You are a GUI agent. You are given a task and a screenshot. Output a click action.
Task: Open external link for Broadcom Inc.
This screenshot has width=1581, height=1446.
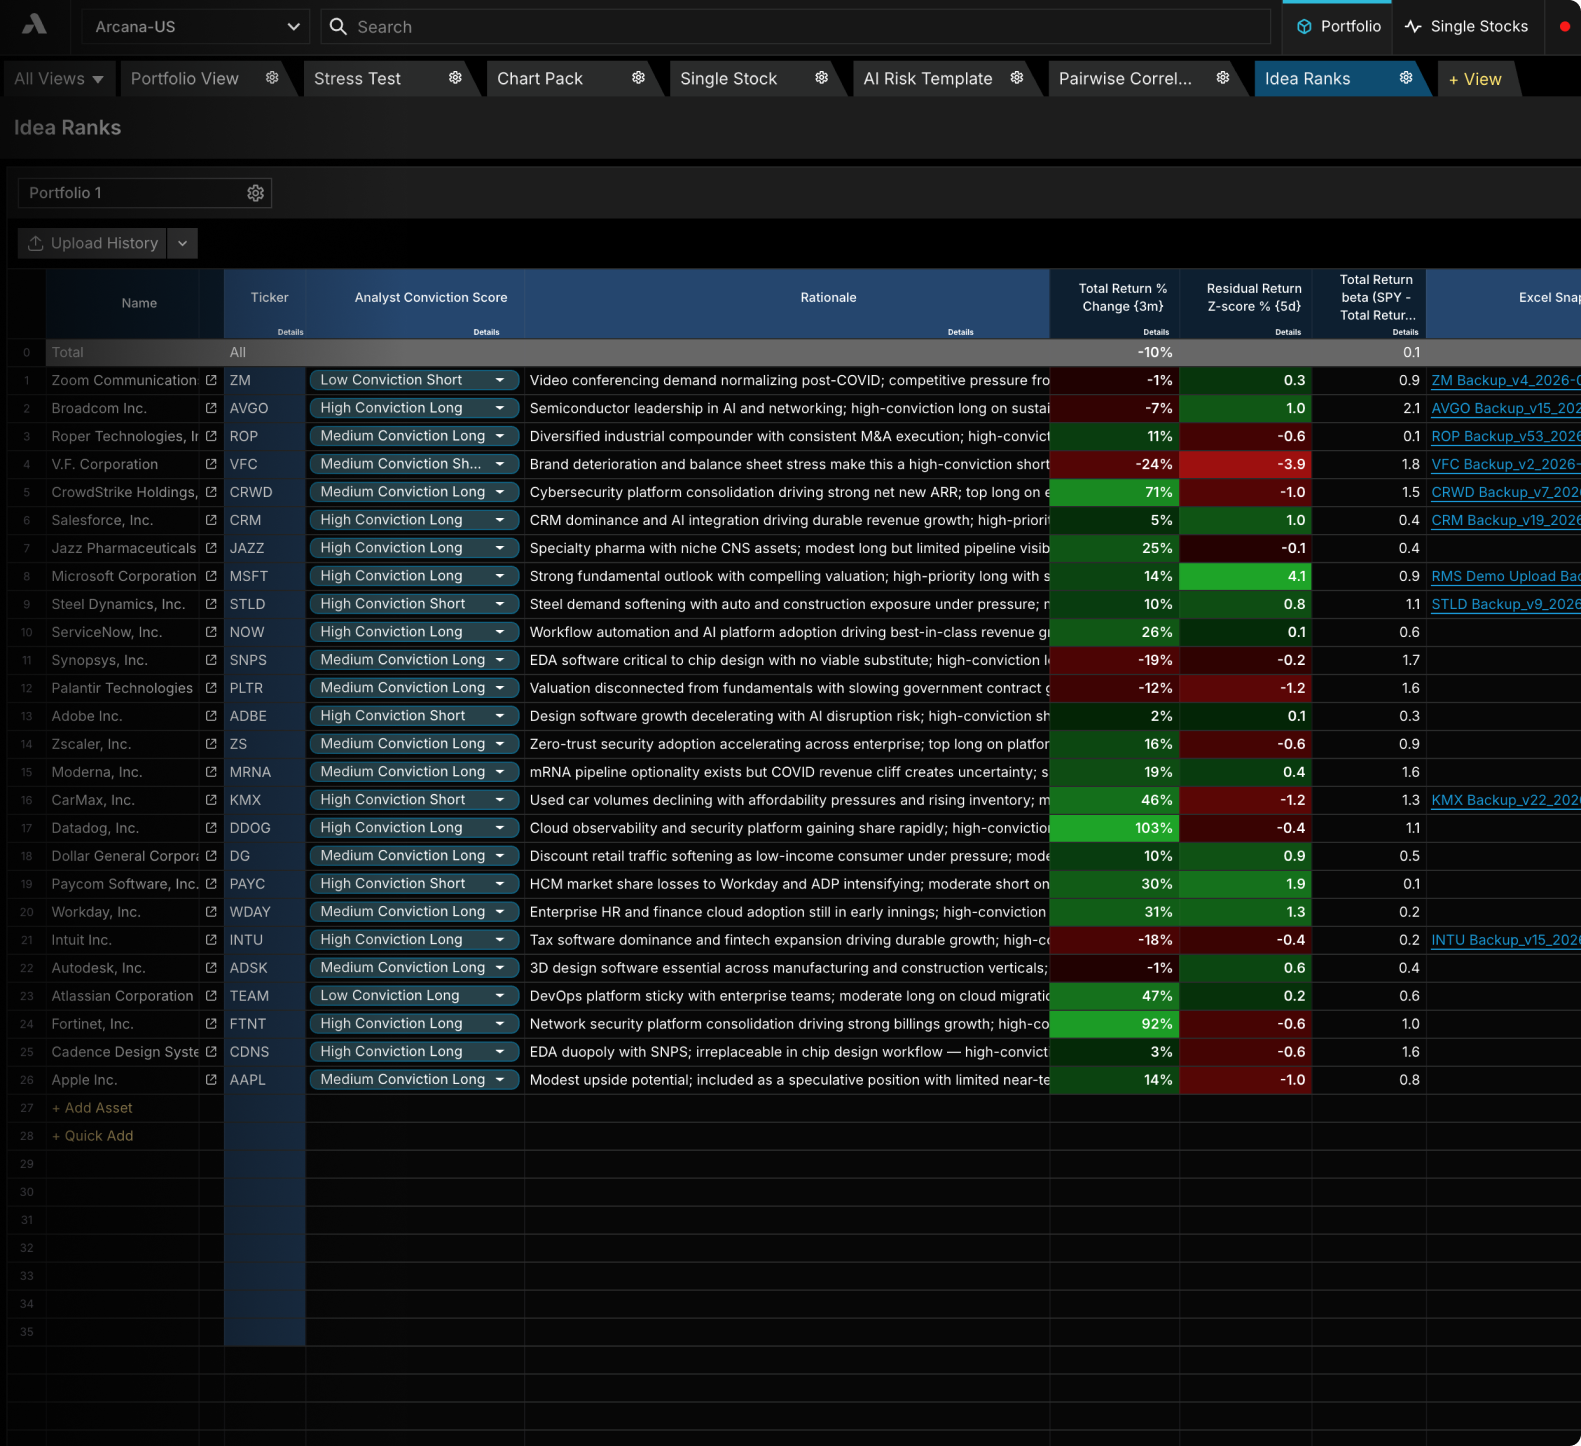pos(211,408)
